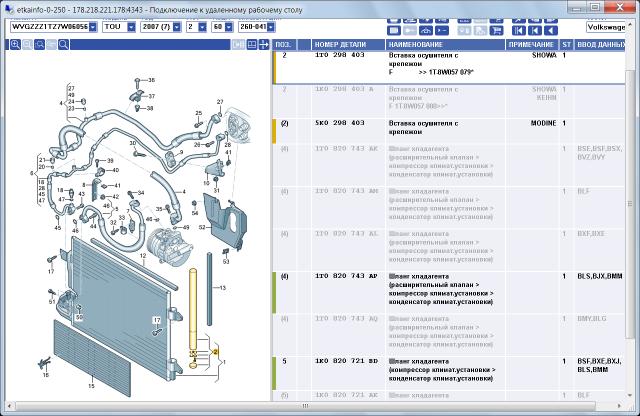Click the left triangle back icon
Viewport: 640px width, 416px height.
[551, 30]
